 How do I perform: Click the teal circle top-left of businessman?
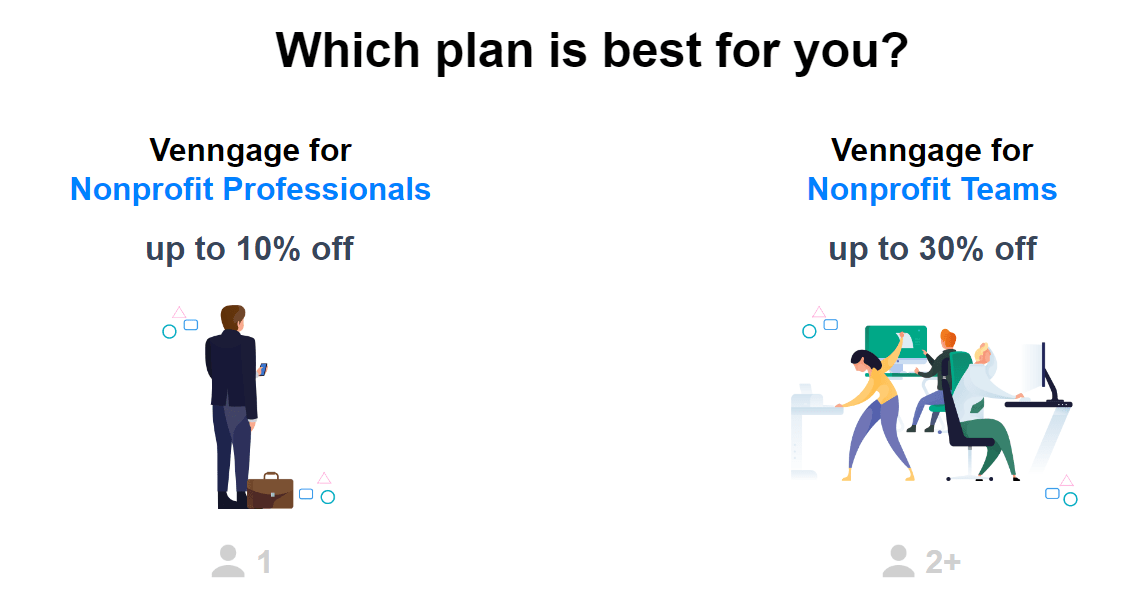click(169, 332)
